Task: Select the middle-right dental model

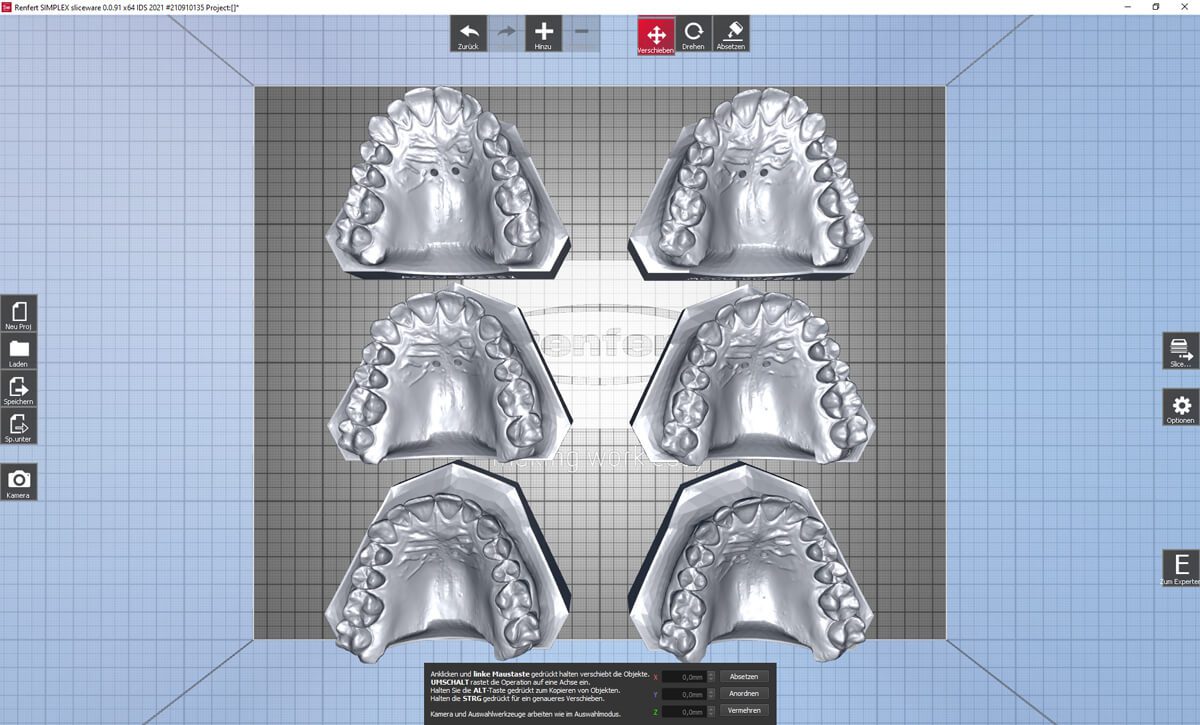Action: 751,375
